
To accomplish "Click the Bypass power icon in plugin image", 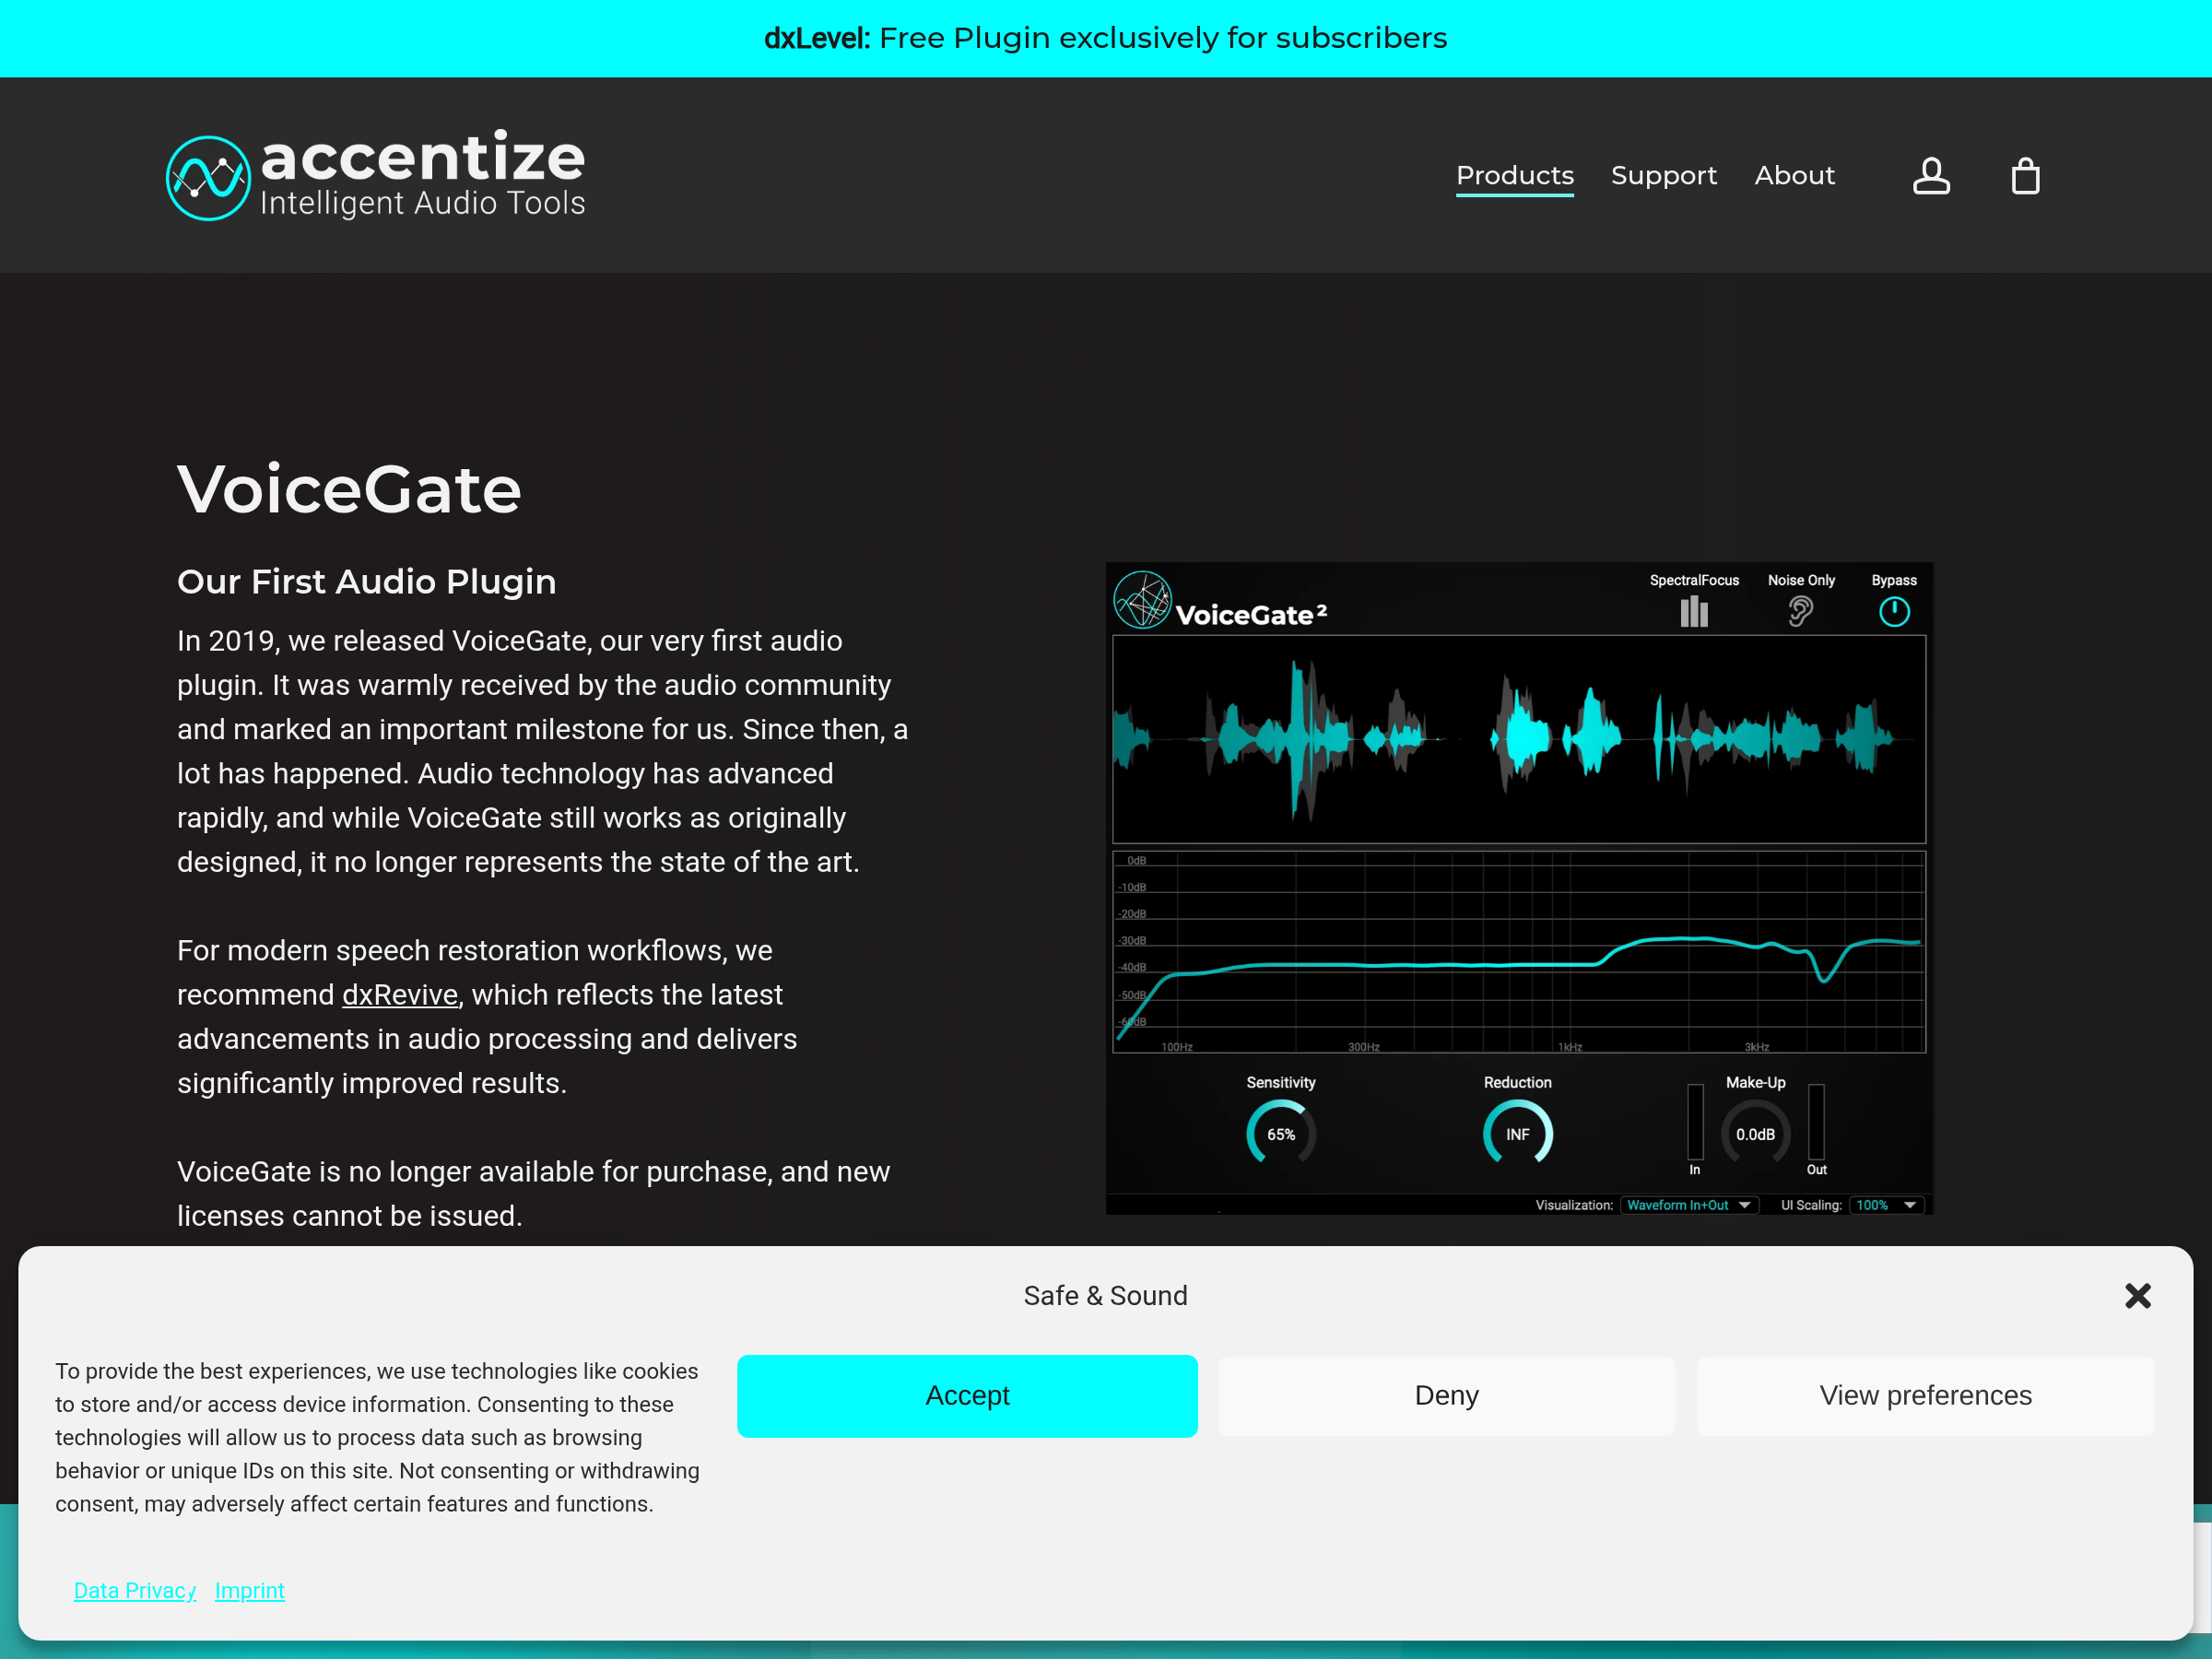I will point(1894,611).
